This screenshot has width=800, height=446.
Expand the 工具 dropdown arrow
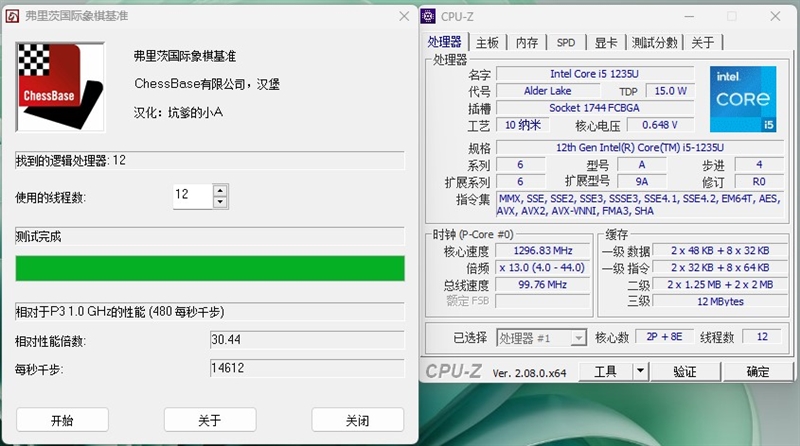(x=641, y=371)
